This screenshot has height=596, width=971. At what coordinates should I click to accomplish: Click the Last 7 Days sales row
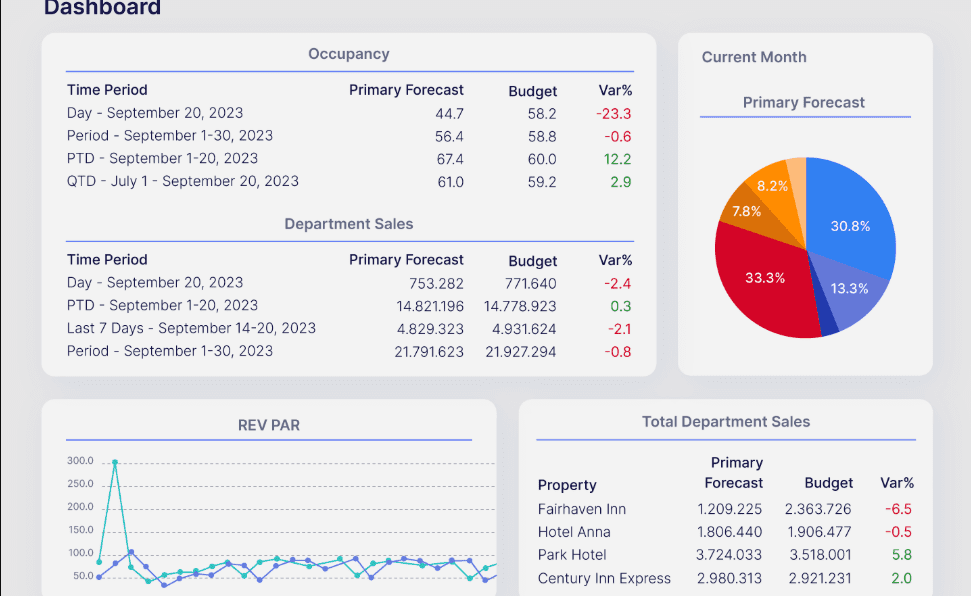[191, 328]
